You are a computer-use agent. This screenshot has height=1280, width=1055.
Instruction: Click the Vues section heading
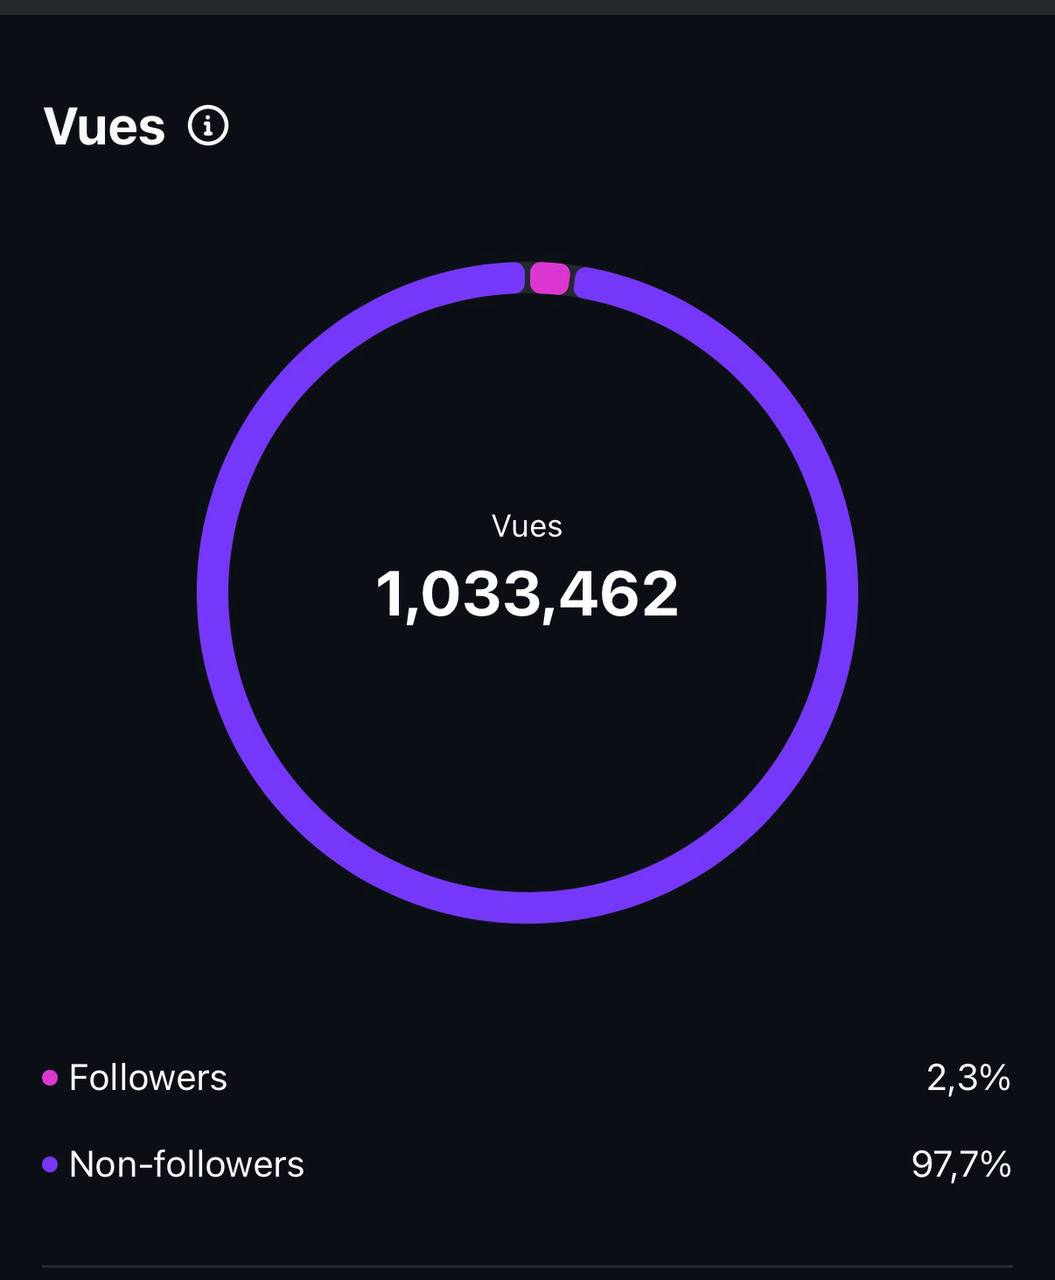104,127
